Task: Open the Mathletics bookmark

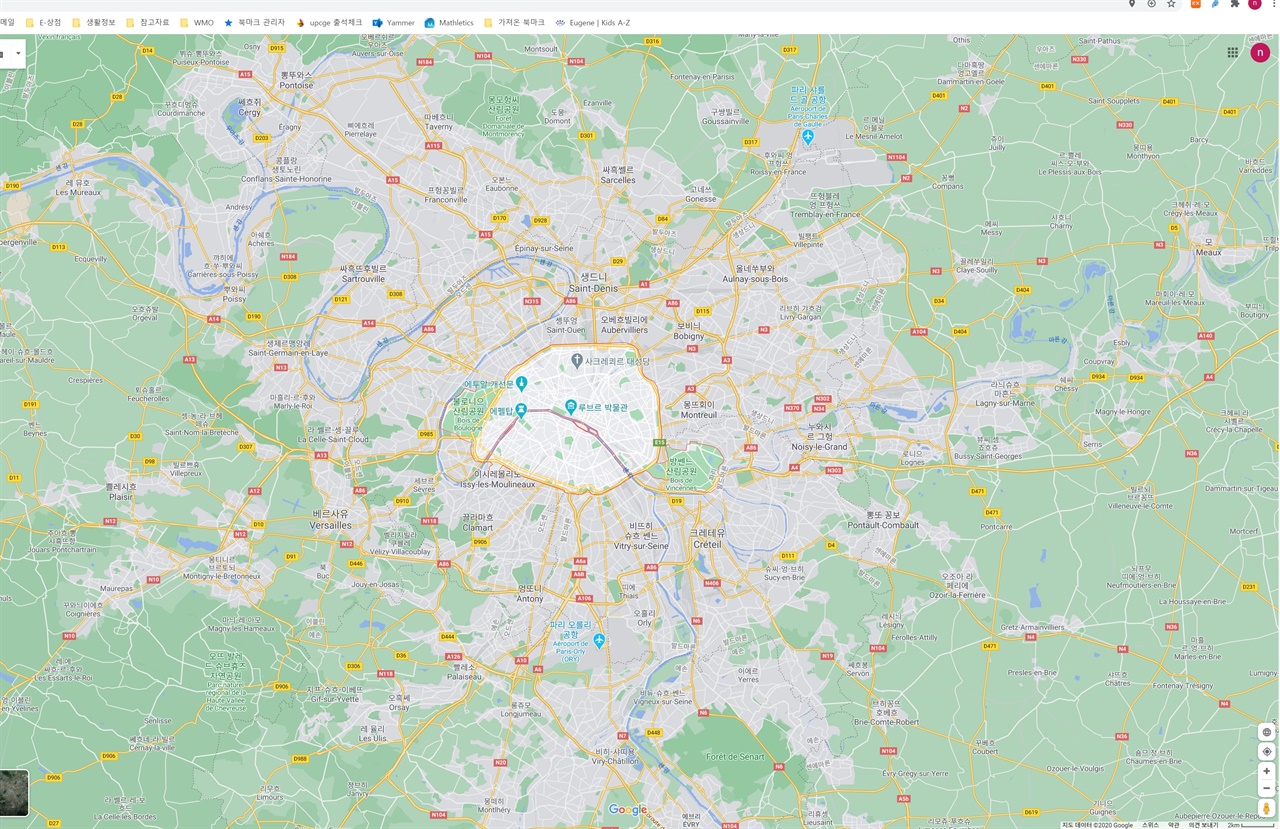Action: point(449,22)
